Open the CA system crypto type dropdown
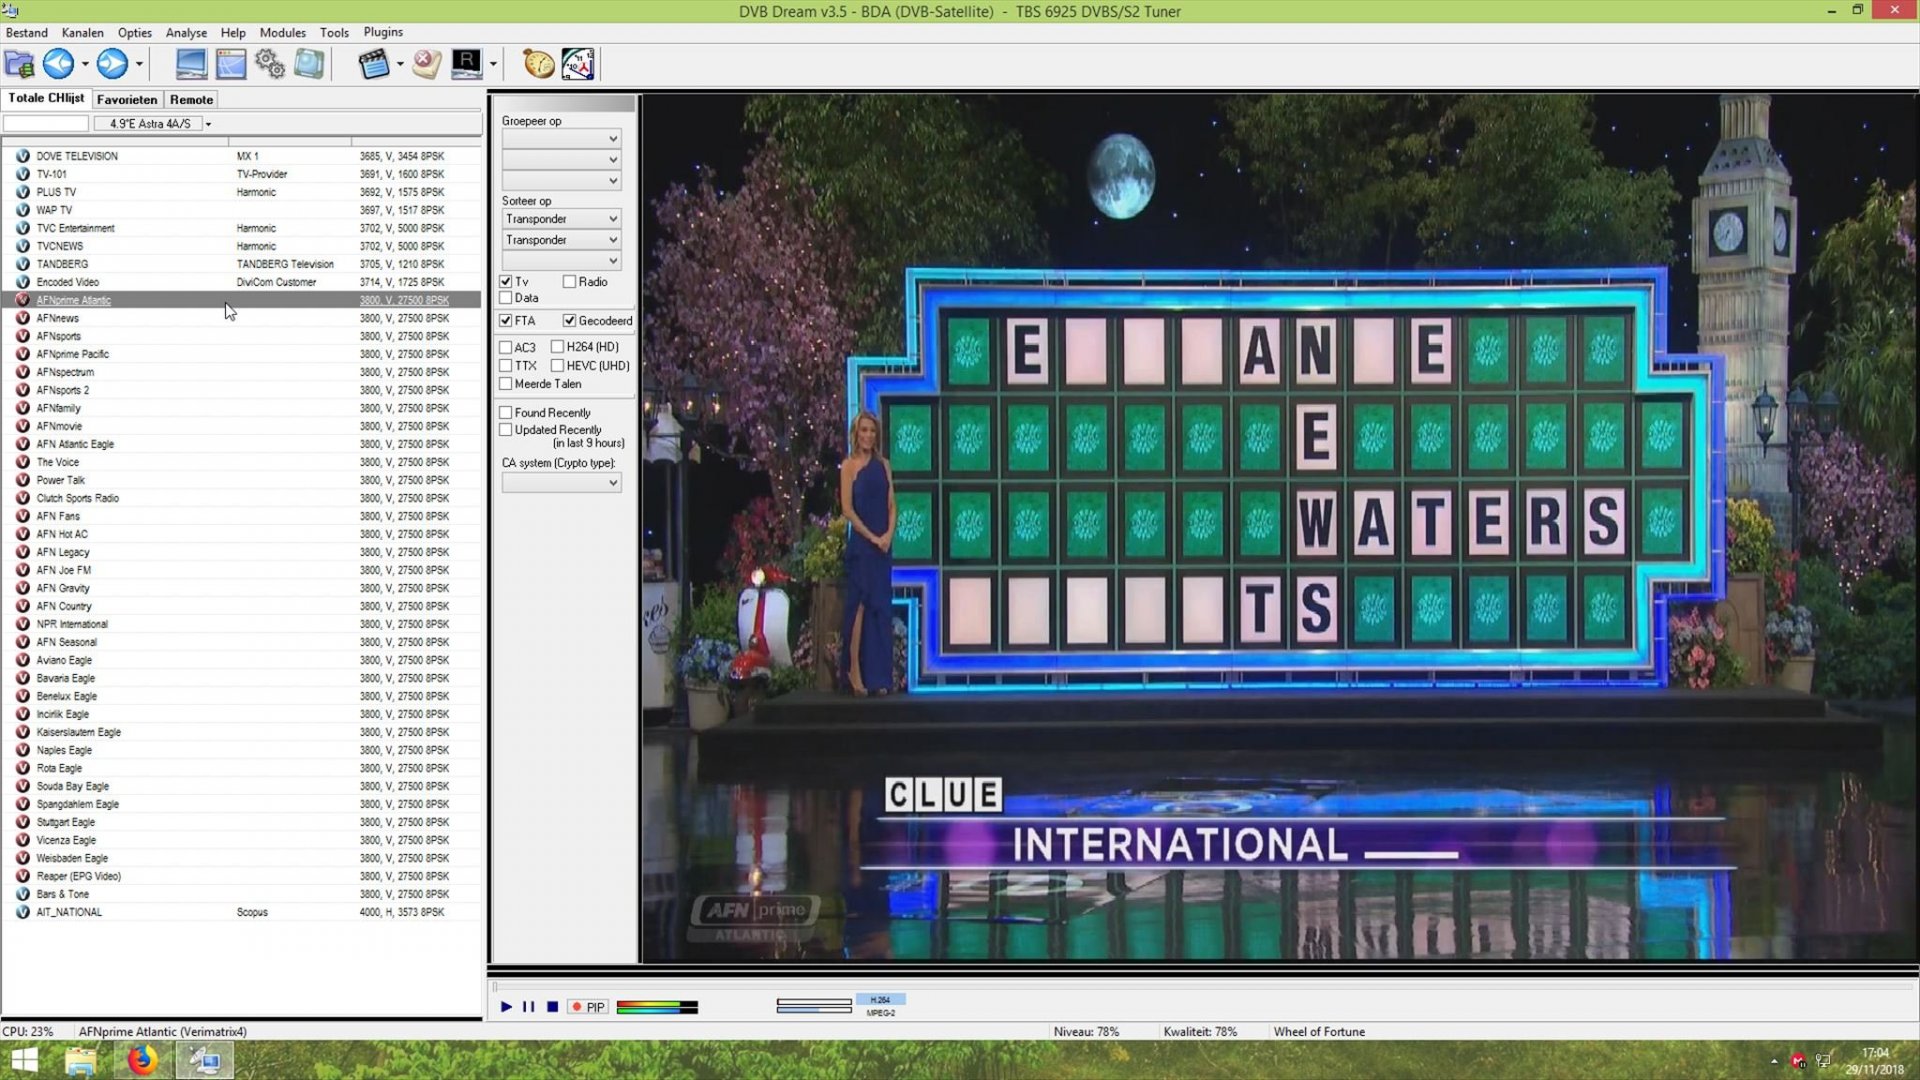This screenshot has height=1080, width=1920. (561, 483)
